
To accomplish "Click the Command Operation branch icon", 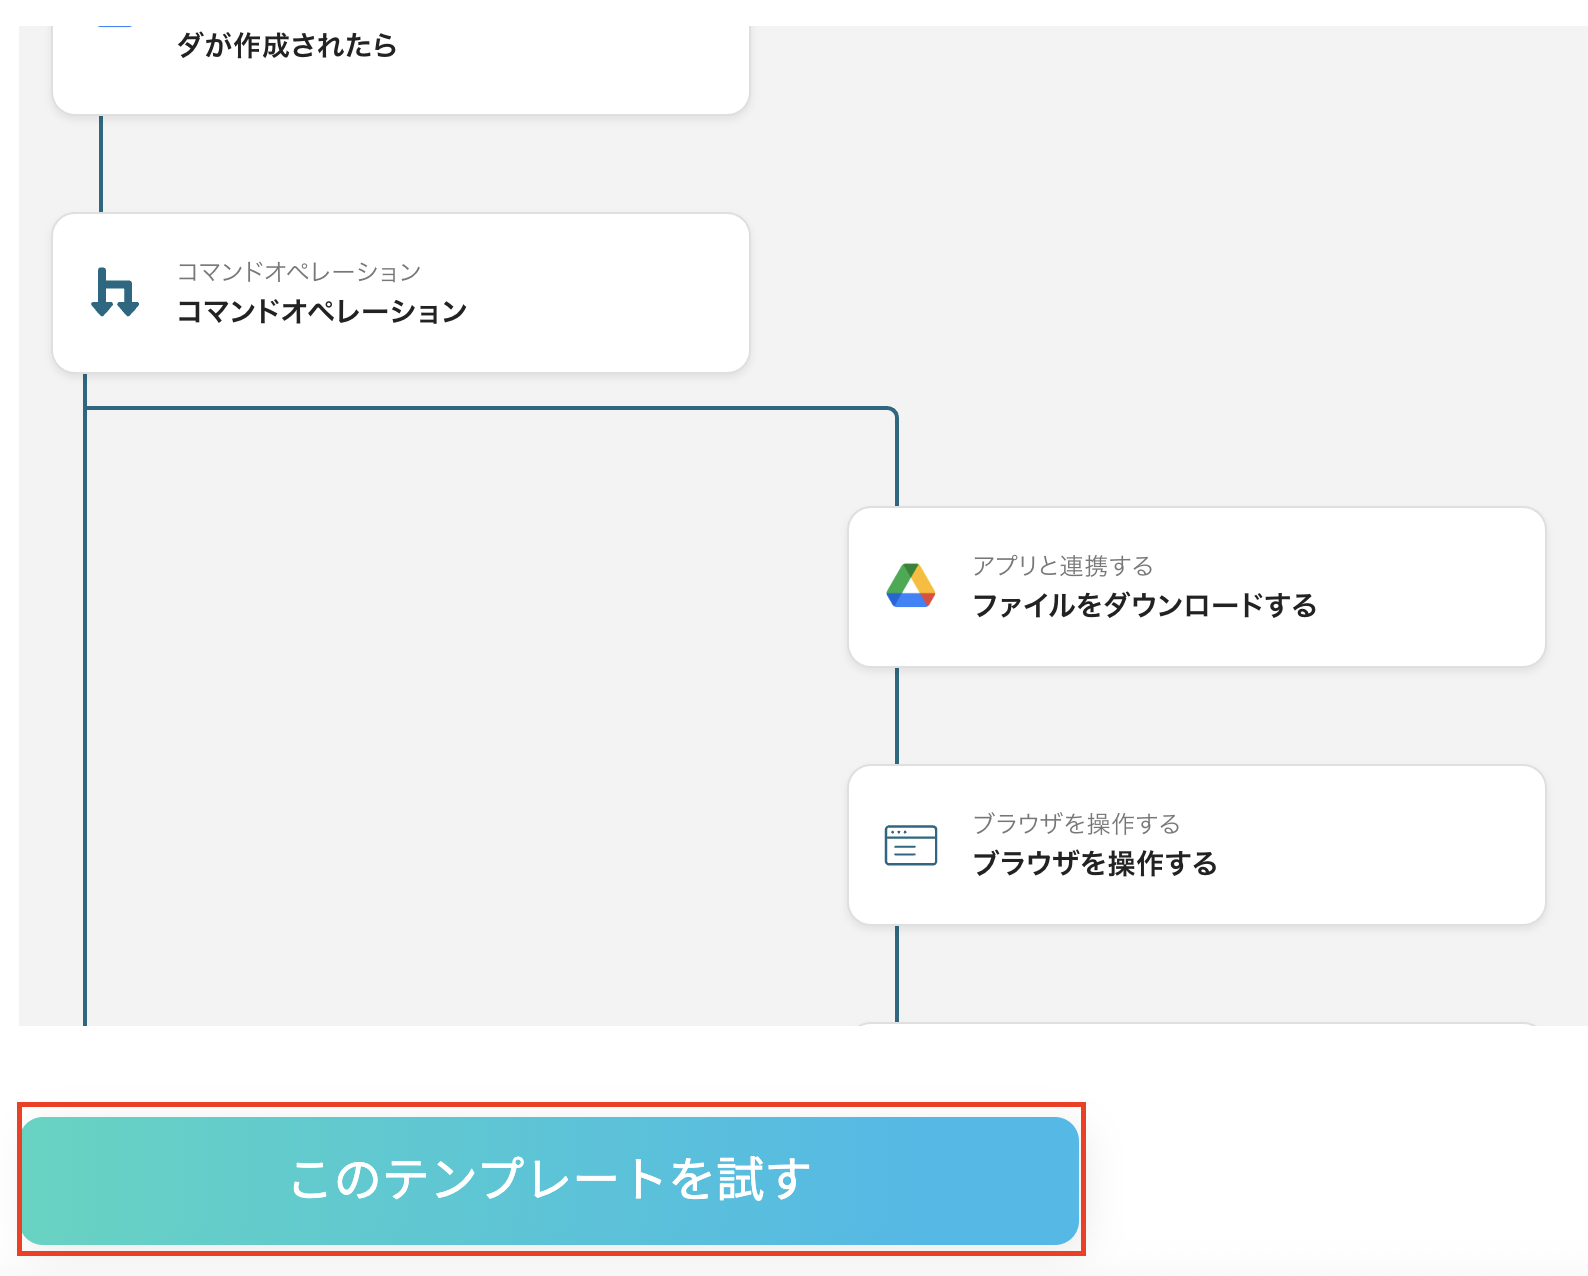I will coord(115,292).
